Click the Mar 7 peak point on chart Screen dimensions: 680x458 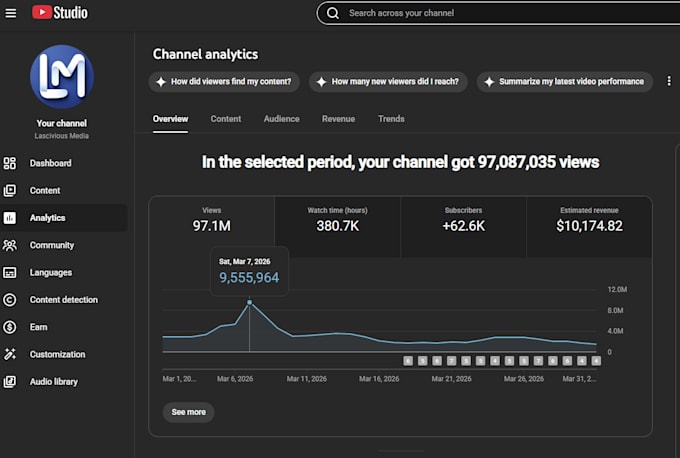pyautogui.click(x=249, y=302)
